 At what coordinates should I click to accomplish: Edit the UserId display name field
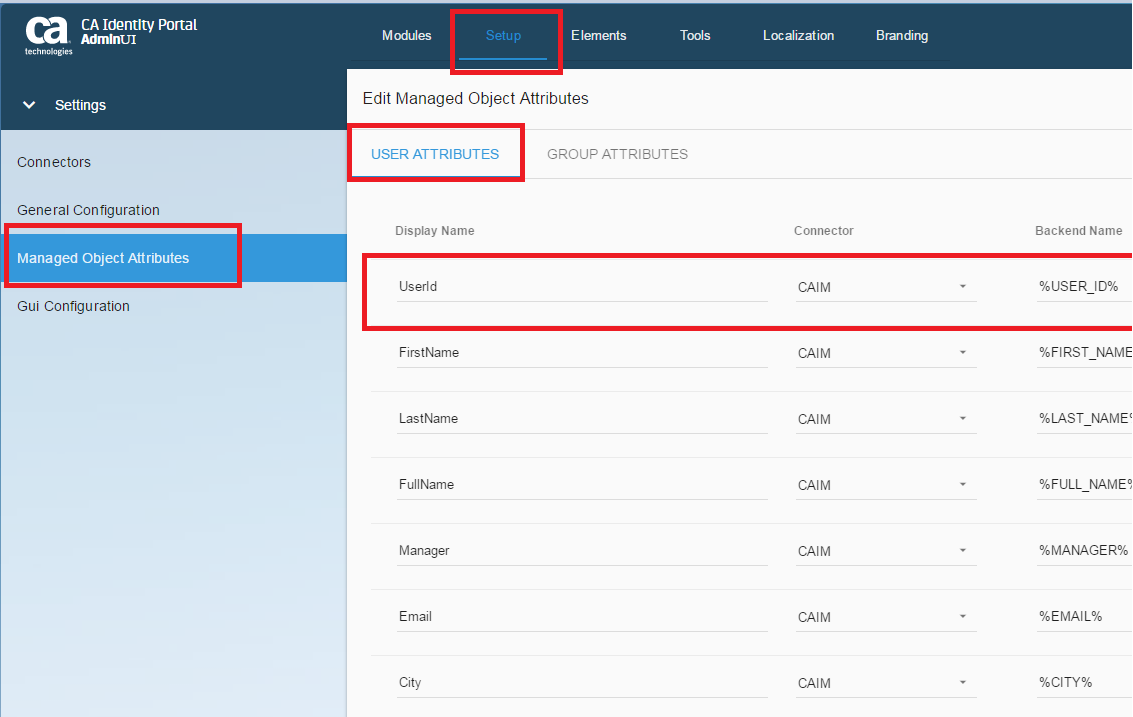(x=582, y=287)
